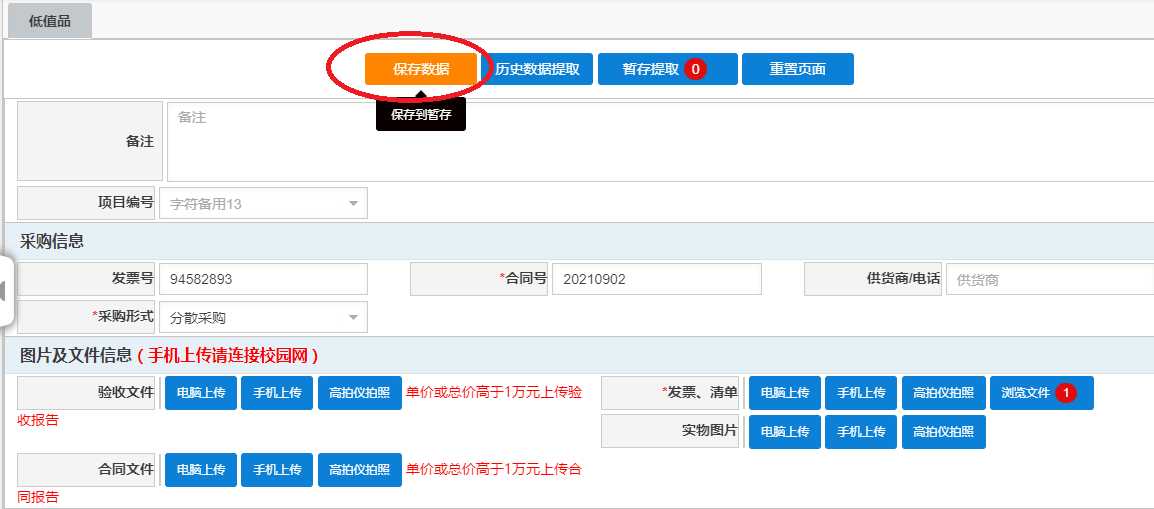The width and height of the screenshot is (1154, 509).
Task: Click 手机上传 for 验收文件
Action: [277, 393]
